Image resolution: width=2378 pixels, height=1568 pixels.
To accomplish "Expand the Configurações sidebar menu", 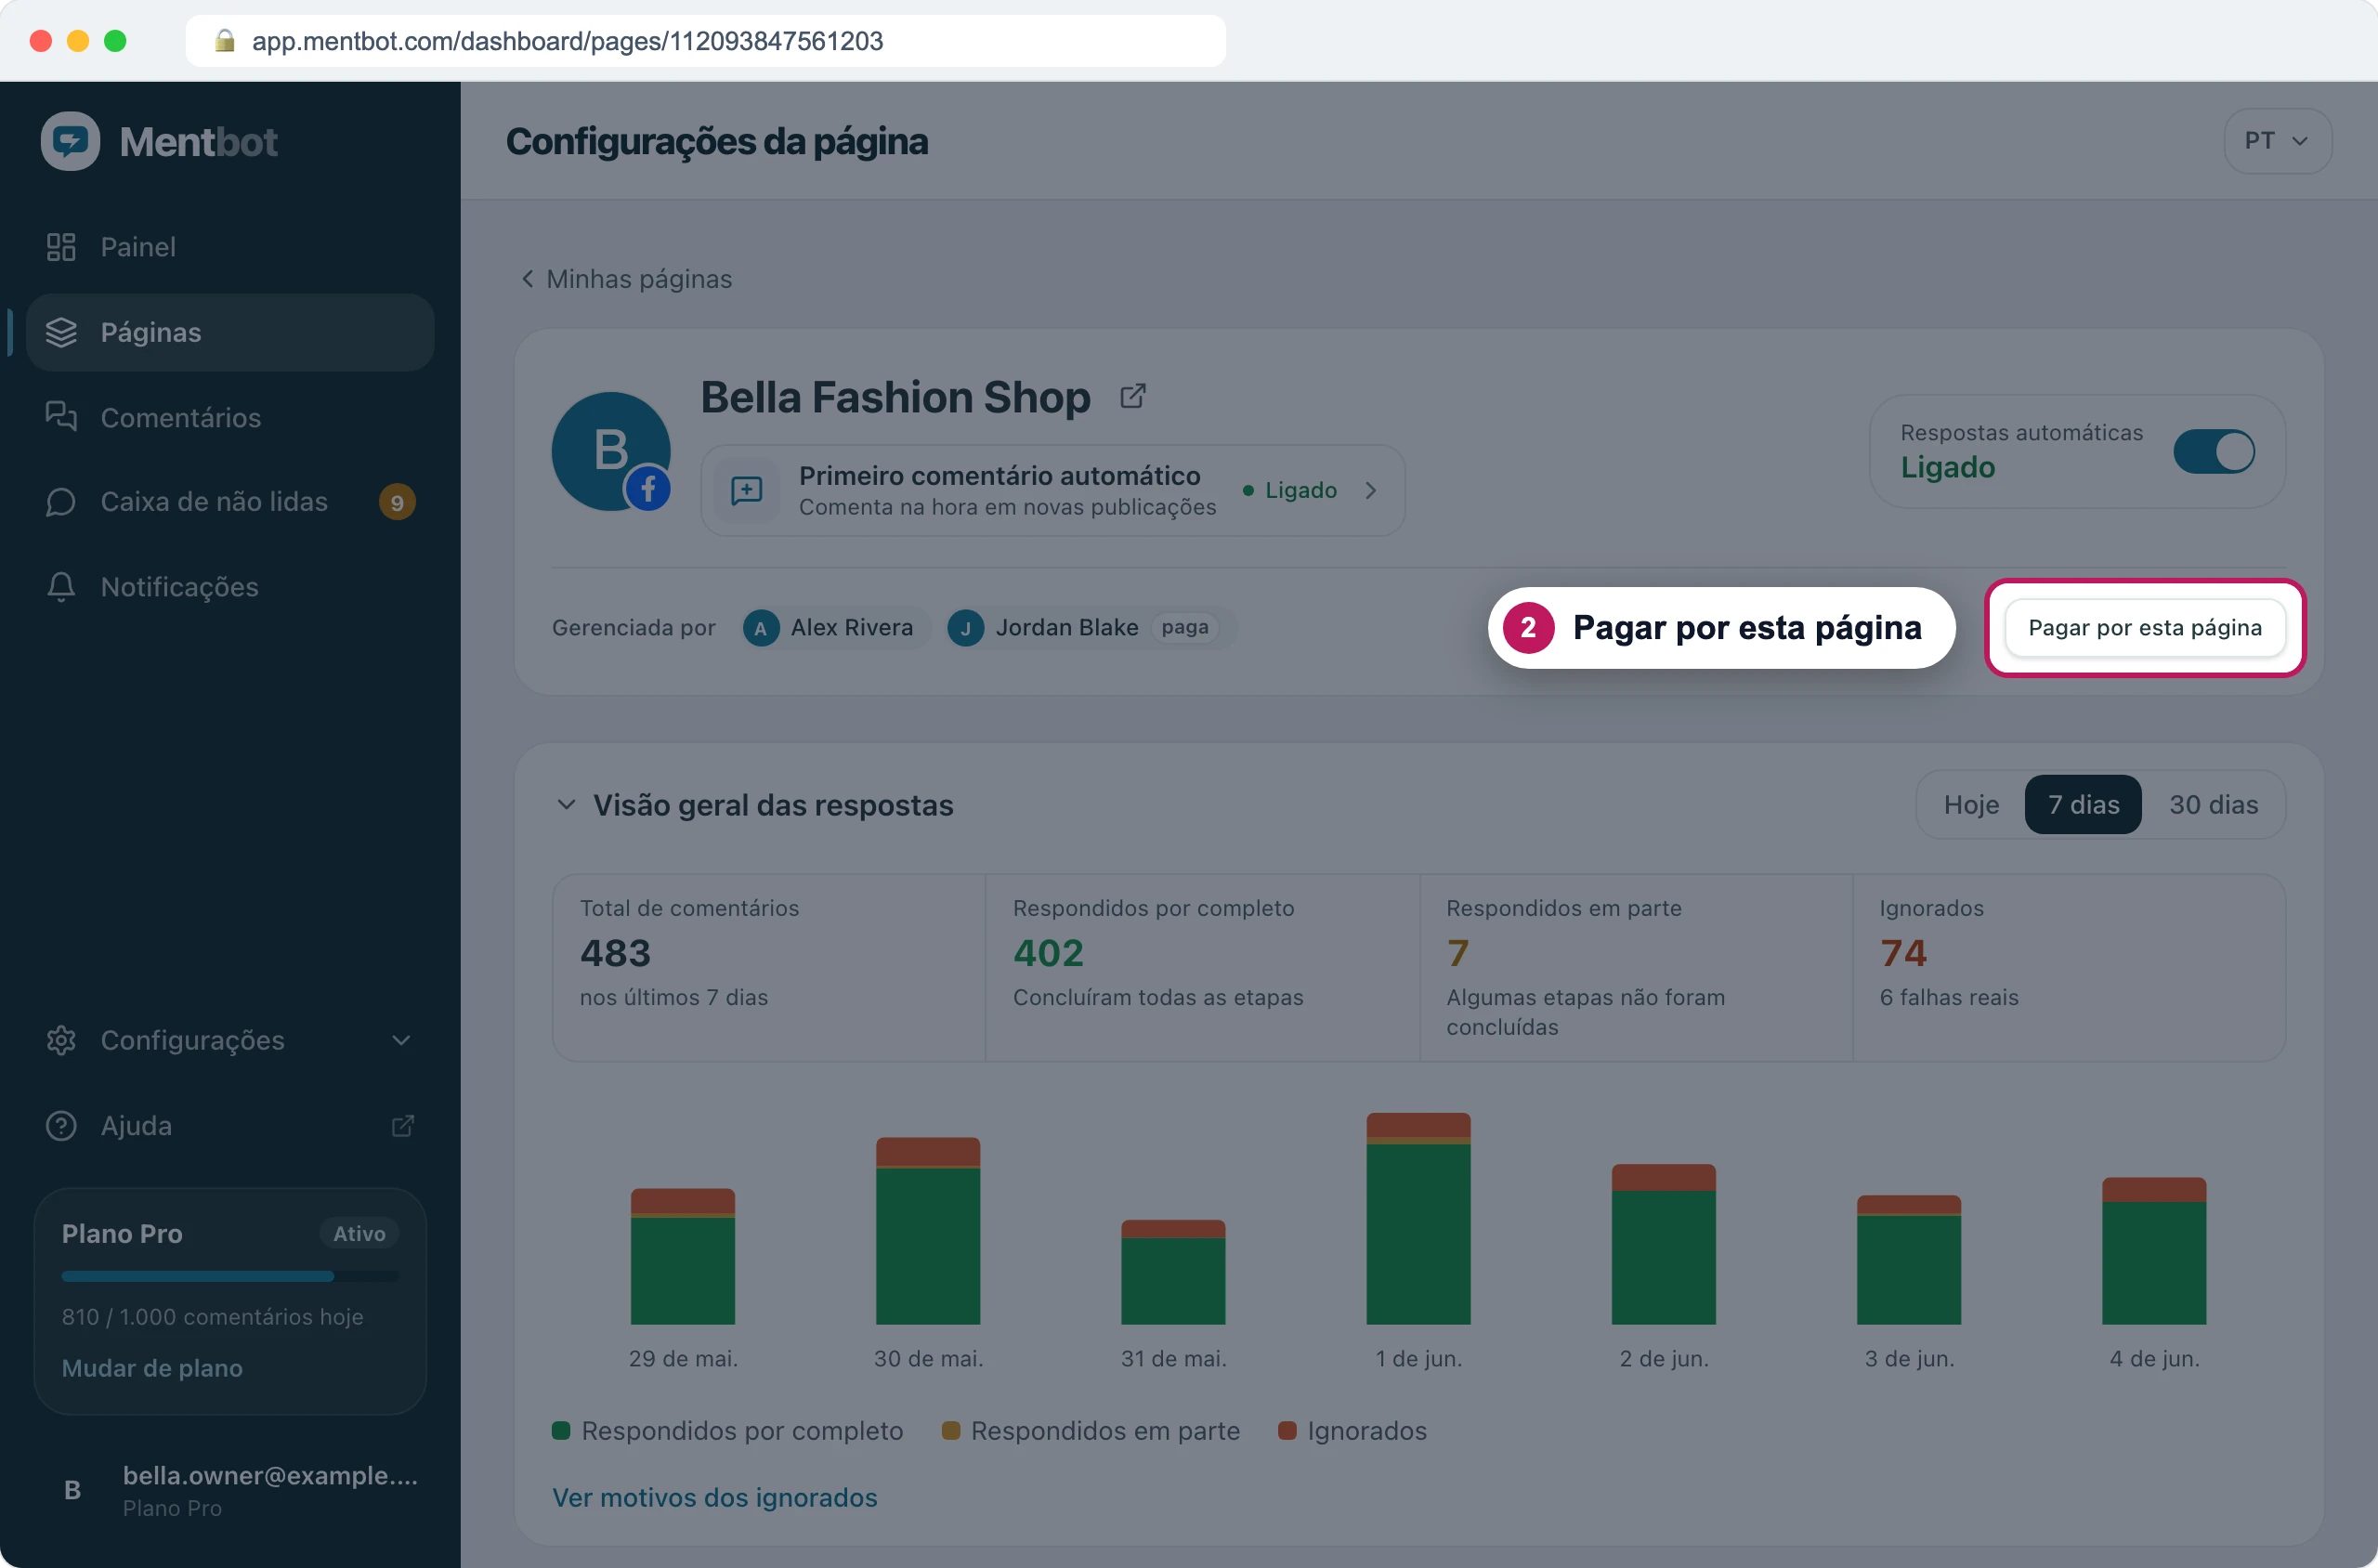I will pos(230,1040).
